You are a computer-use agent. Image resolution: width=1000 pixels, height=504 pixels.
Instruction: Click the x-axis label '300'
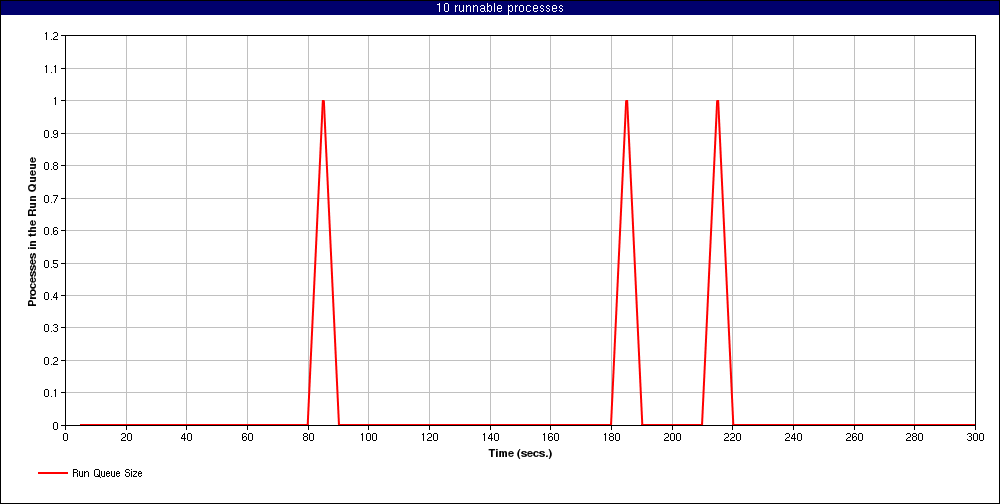[975, 437]
